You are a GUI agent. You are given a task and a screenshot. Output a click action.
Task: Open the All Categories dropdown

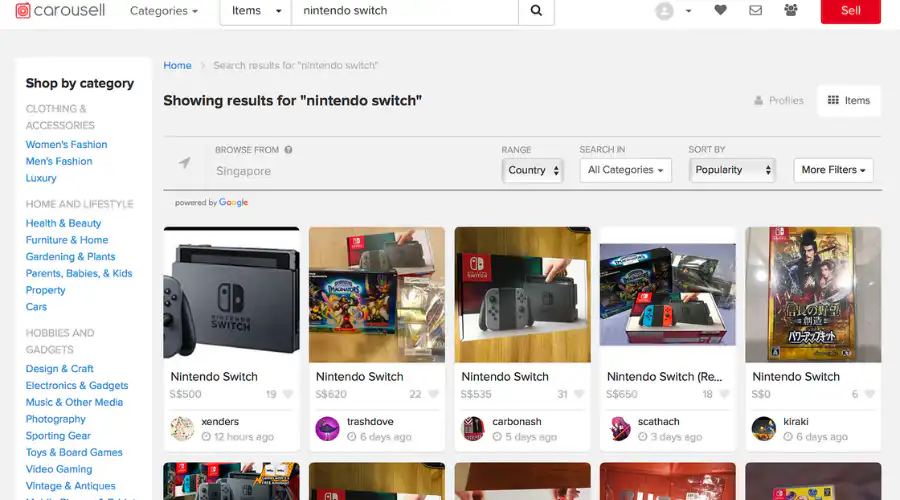click(625, 170)
